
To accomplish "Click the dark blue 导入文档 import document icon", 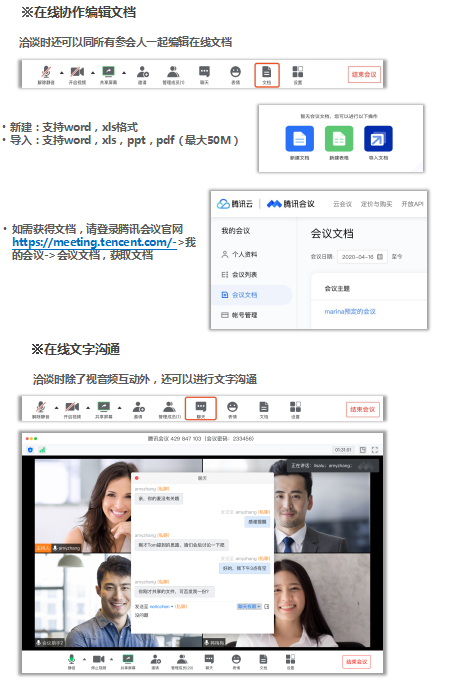I will 378,139.
